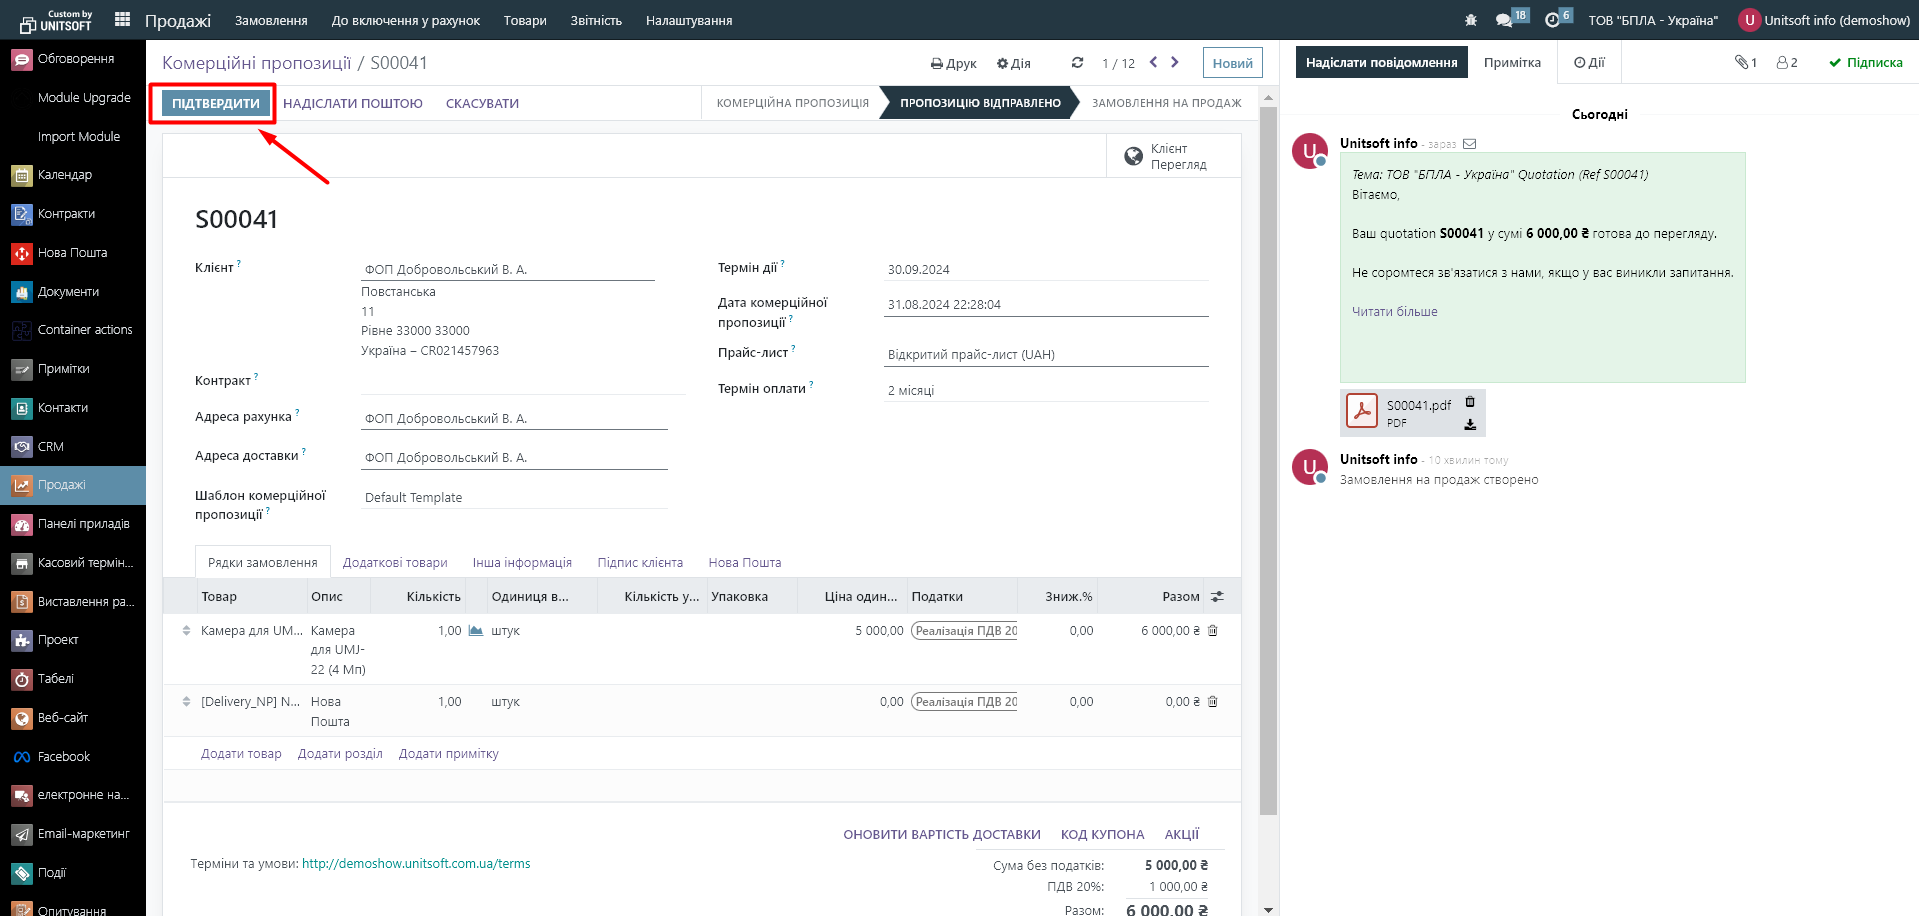Open column settings adjust icon in table

coord(1217,597)
